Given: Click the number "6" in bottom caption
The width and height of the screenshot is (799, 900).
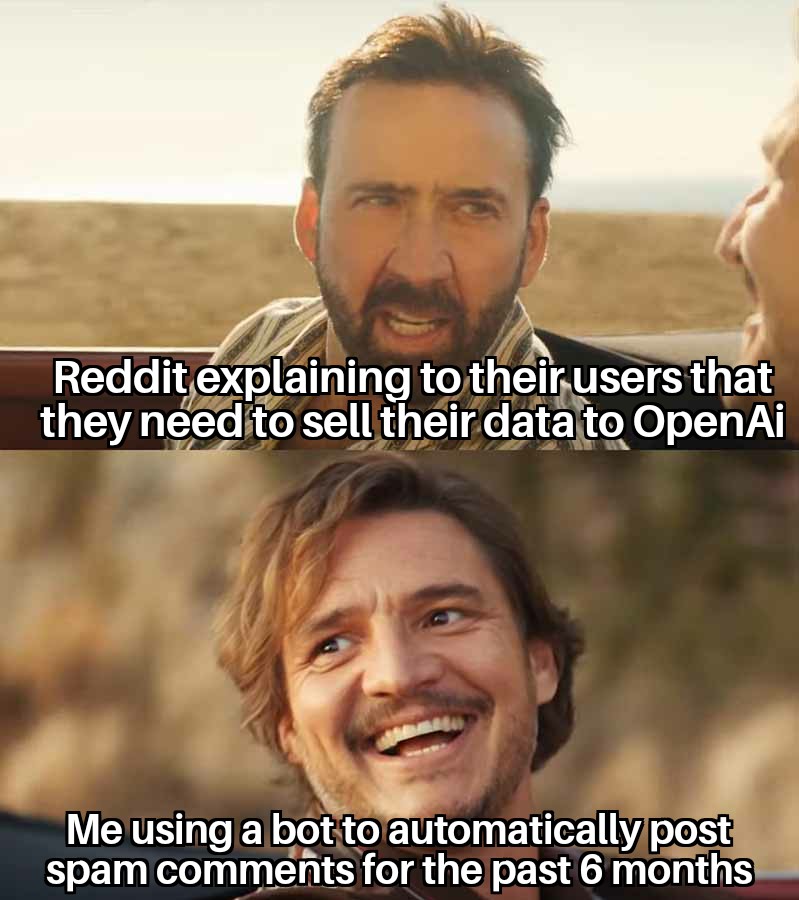Looking at the screenshot, I should click(x=589, y=869).
